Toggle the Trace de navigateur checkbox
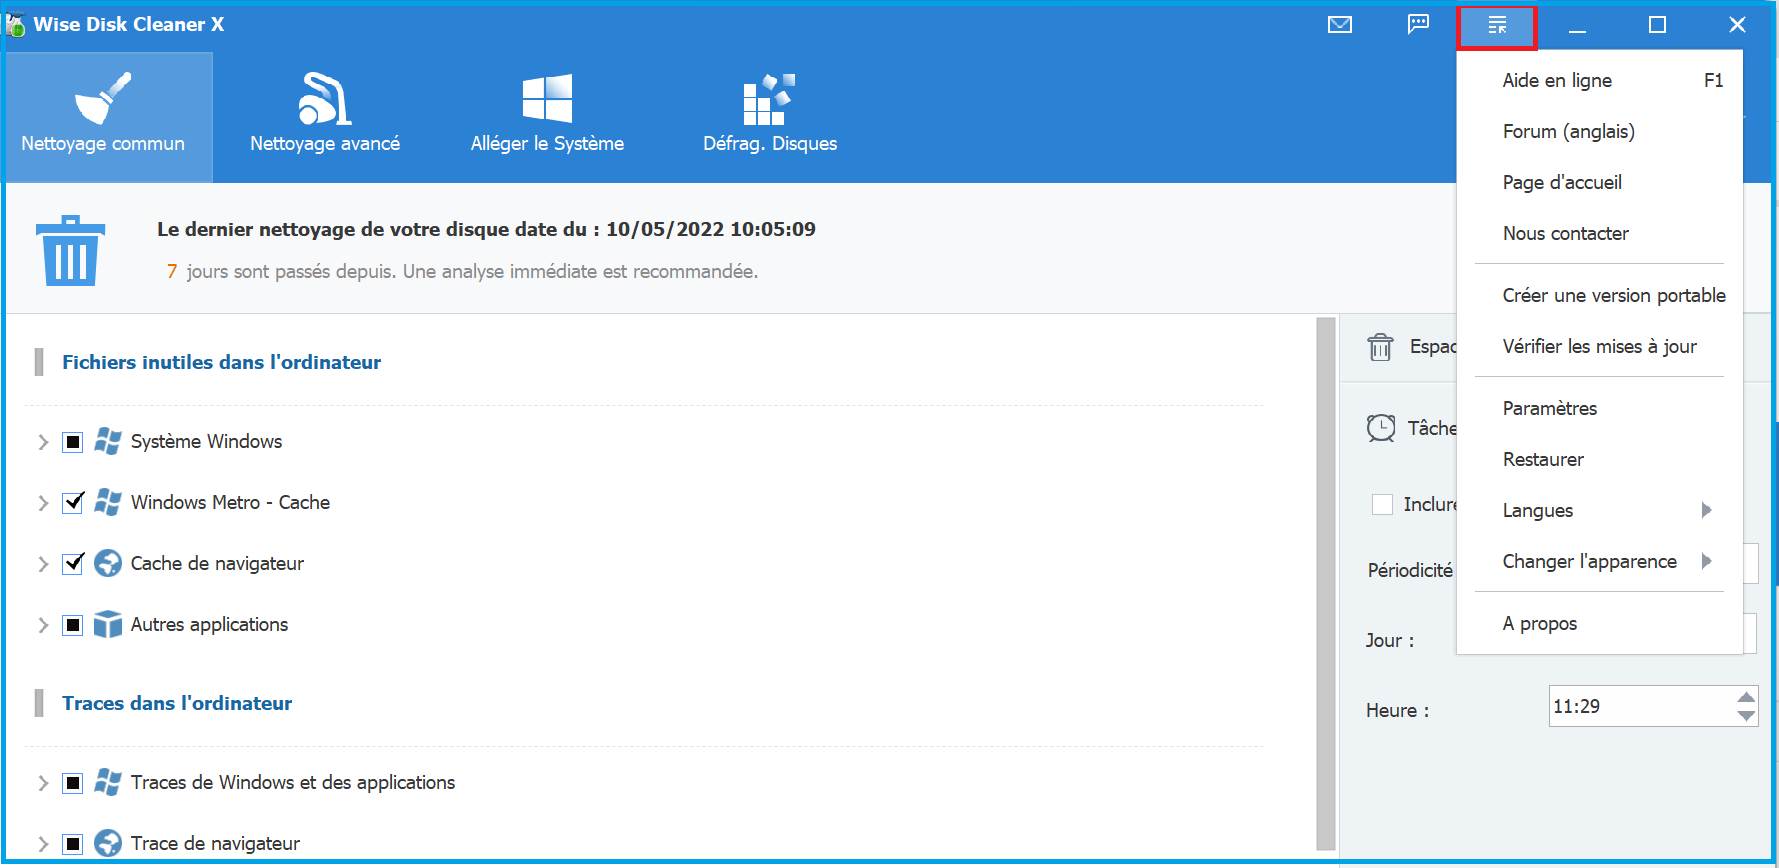The height and width of the screenshot is (868, 1779). (73, 844)
